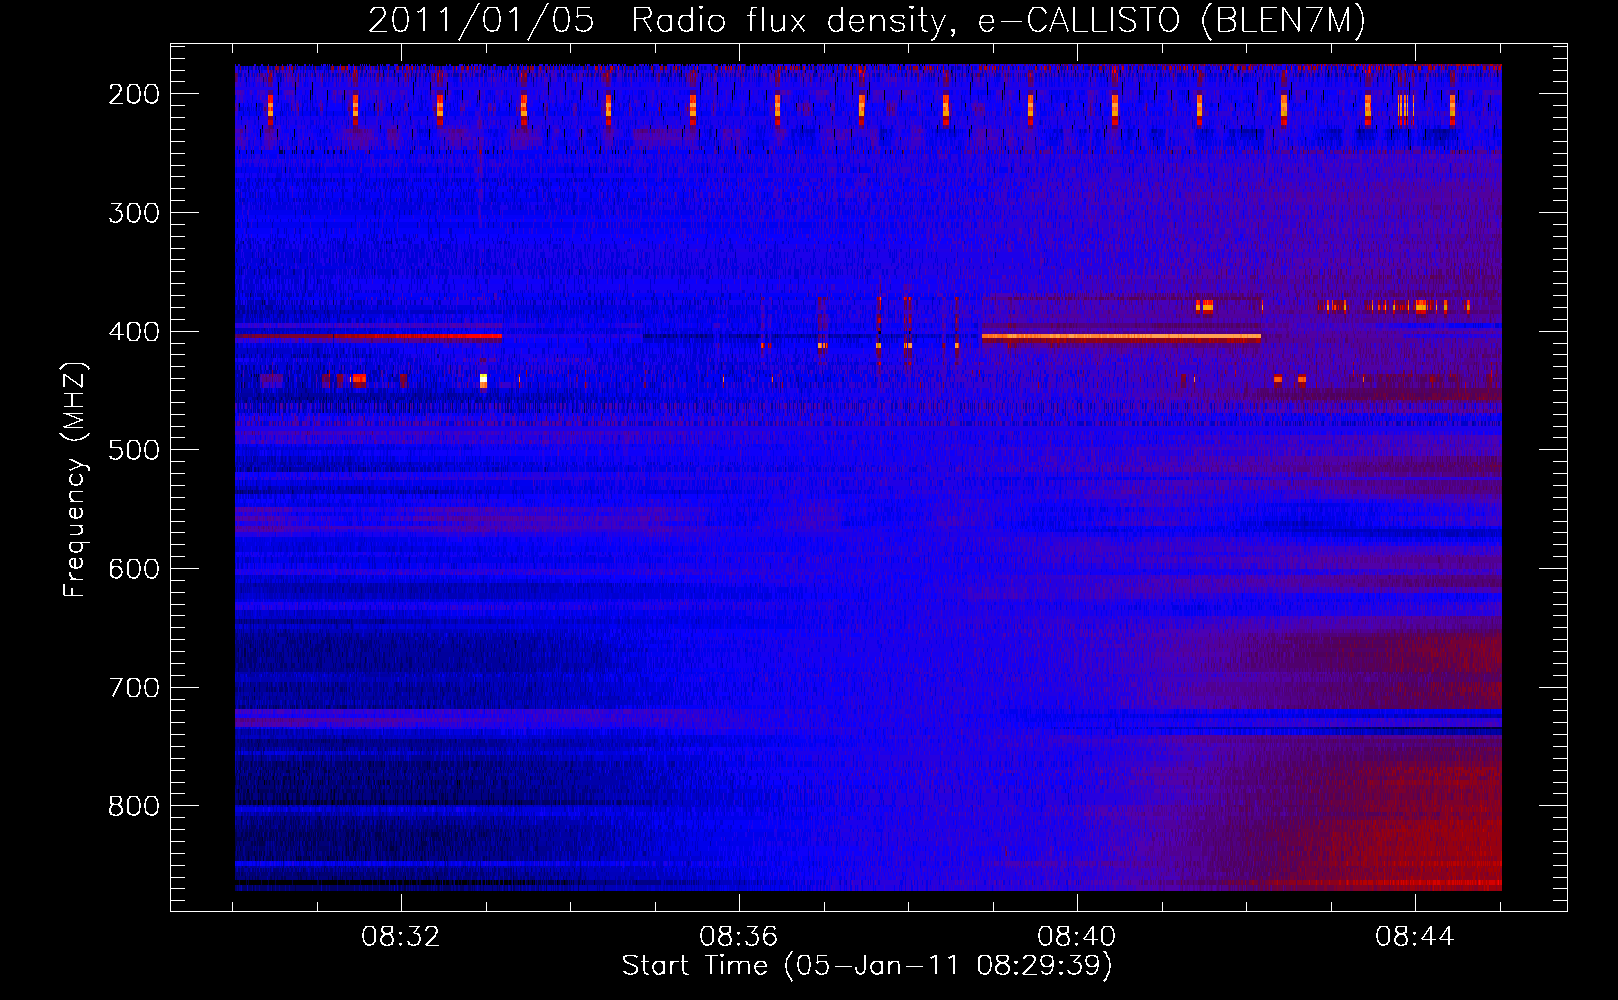Viewport: 1618px width, 1000px height.
Task: Click the bright orange emission band after 08:39
Action: (1121, 337)
